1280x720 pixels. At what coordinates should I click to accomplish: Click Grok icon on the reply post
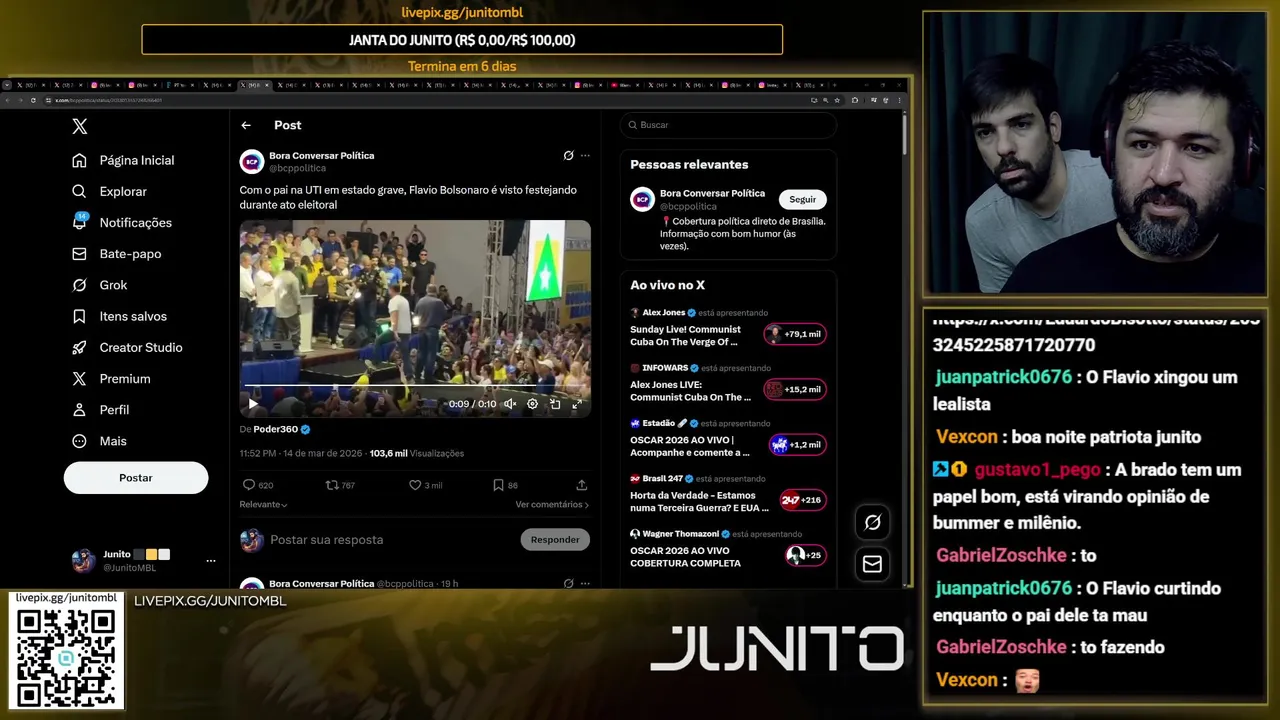point(568,583)
